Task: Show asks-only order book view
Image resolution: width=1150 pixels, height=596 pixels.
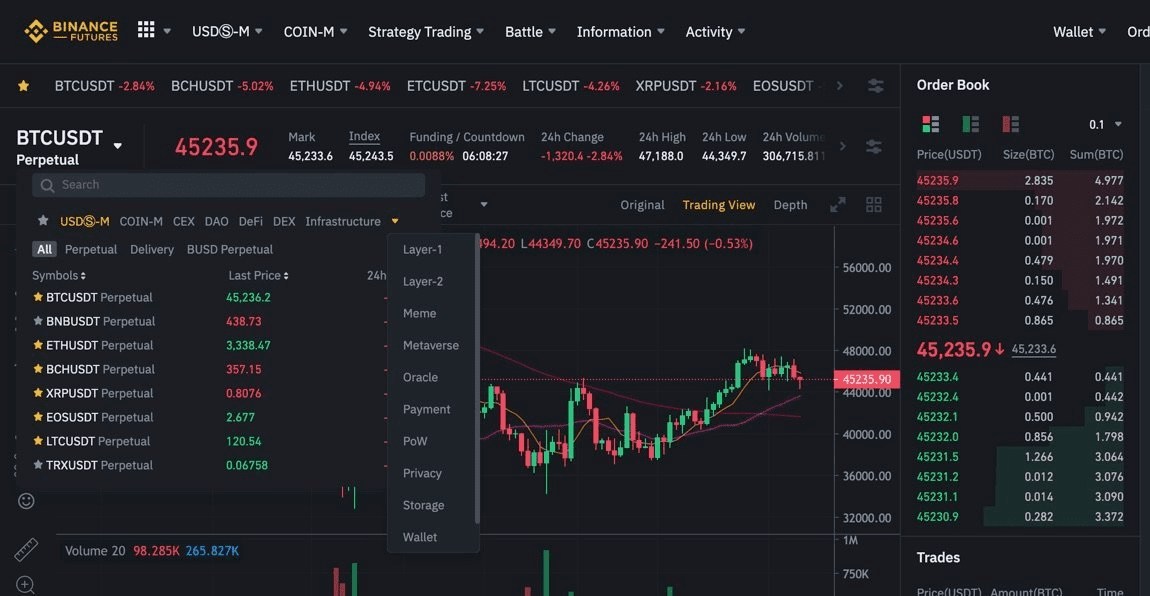Action: [x=1010, y=124]
